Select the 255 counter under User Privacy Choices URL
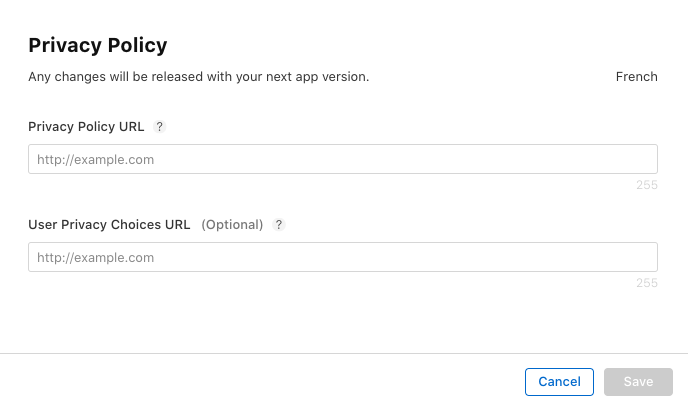The image size is (688, 405). point(647,283)
